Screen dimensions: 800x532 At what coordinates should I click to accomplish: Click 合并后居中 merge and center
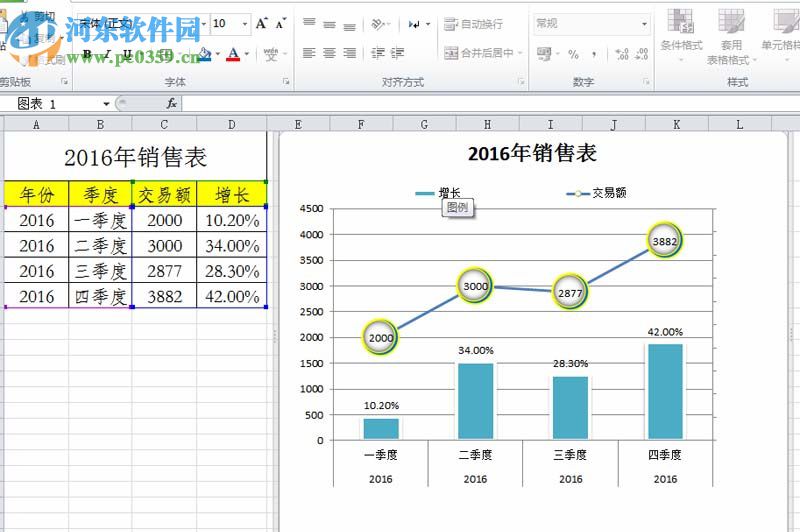pos(479,53)
